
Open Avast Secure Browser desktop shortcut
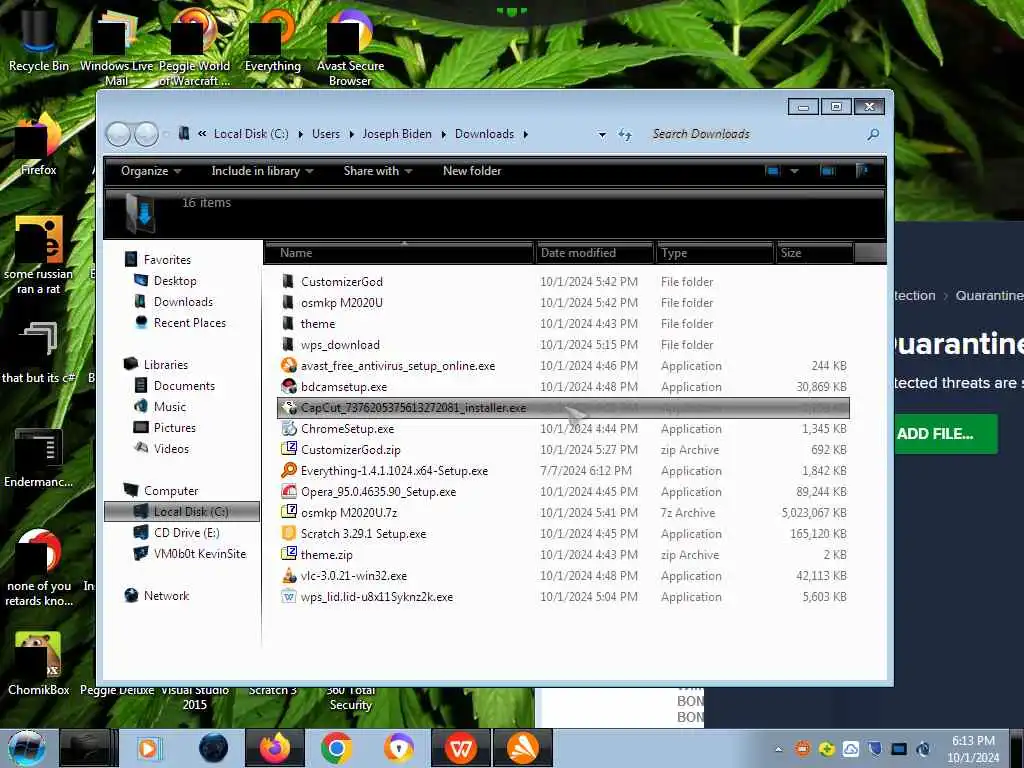(x=350, y=46)
